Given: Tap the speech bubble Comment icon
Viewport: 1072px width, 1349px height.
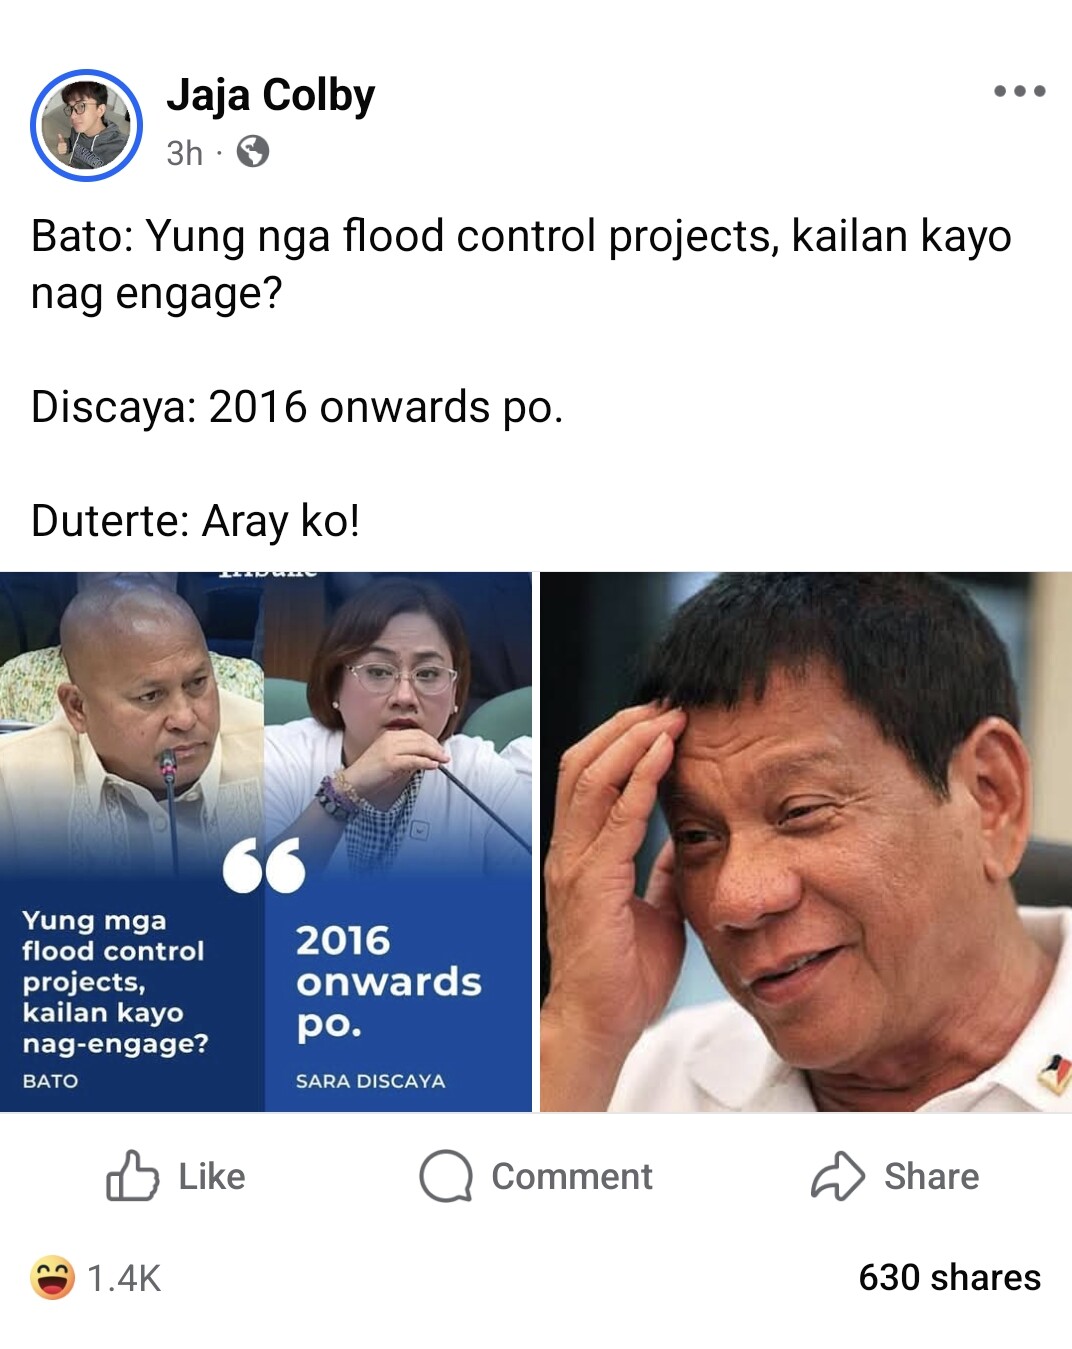Looking at the screenshot, I should [x=445, y=1176].
